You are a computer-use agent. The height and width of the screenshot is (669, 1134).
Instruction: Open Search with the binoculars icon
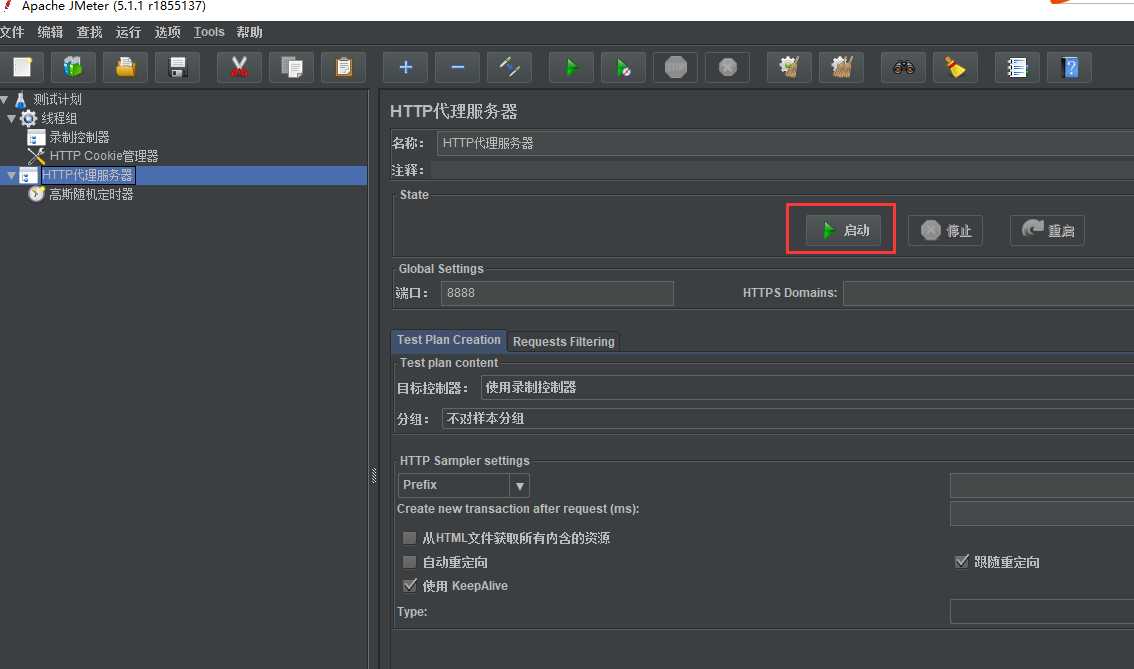(x=903, y=67)
